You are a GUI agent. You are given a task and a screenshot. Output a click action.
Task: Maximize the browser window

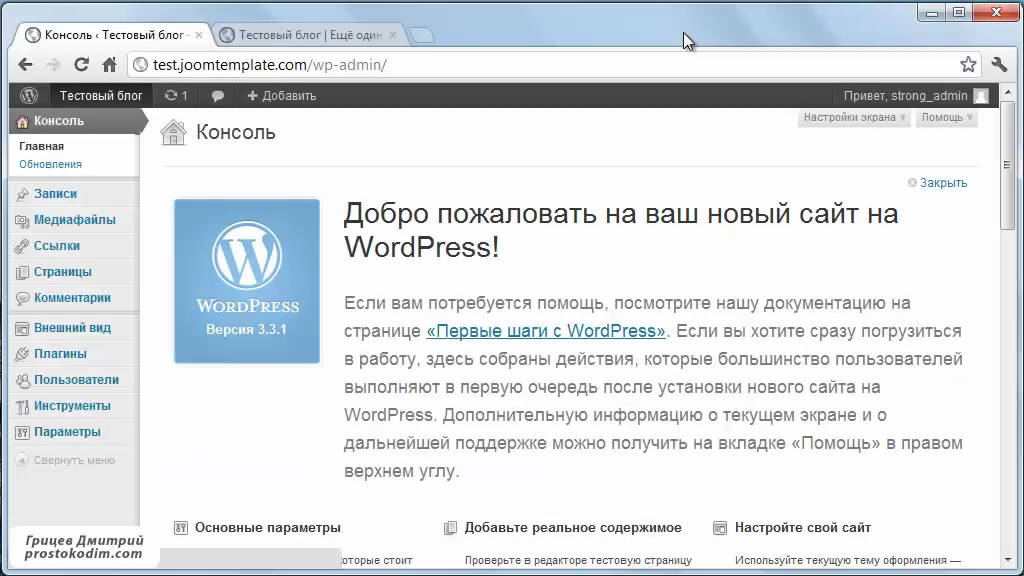click(x=959, y=12)
